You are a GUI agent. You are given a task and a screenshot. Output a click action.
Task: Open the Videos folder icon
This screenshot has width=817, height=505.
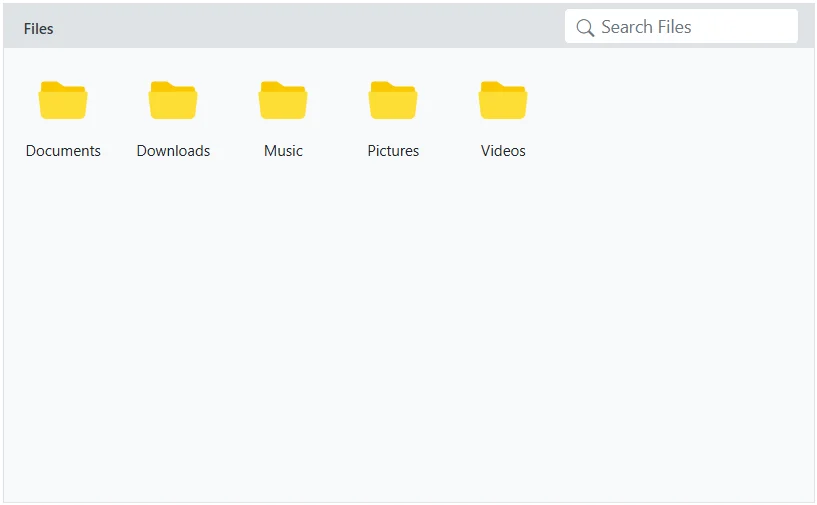pos(503,100)
